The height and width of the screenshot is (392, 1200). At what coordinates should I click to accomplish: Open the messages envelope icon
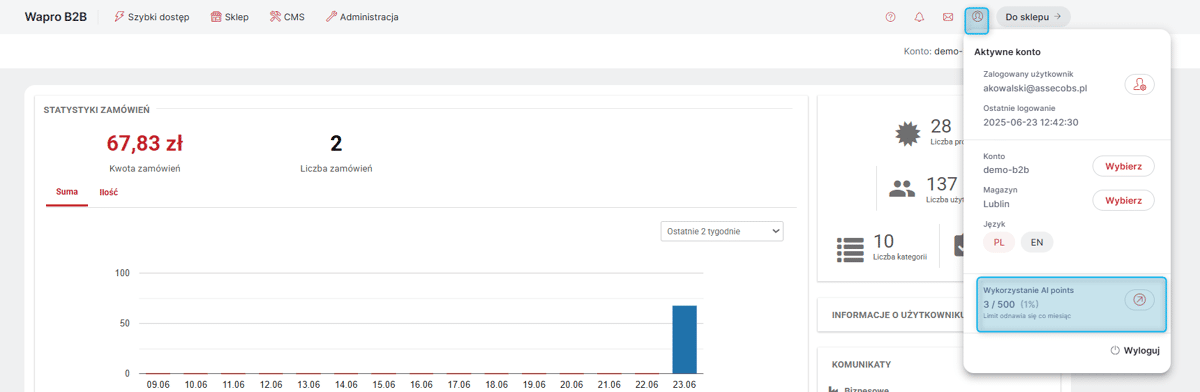point(948,17)
